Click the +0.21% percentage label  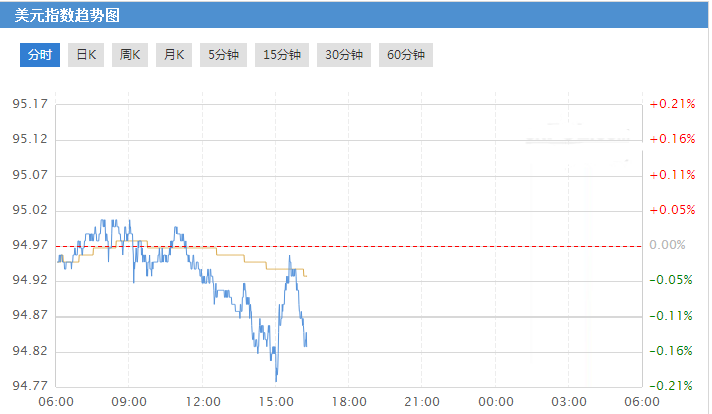point(671,104)
